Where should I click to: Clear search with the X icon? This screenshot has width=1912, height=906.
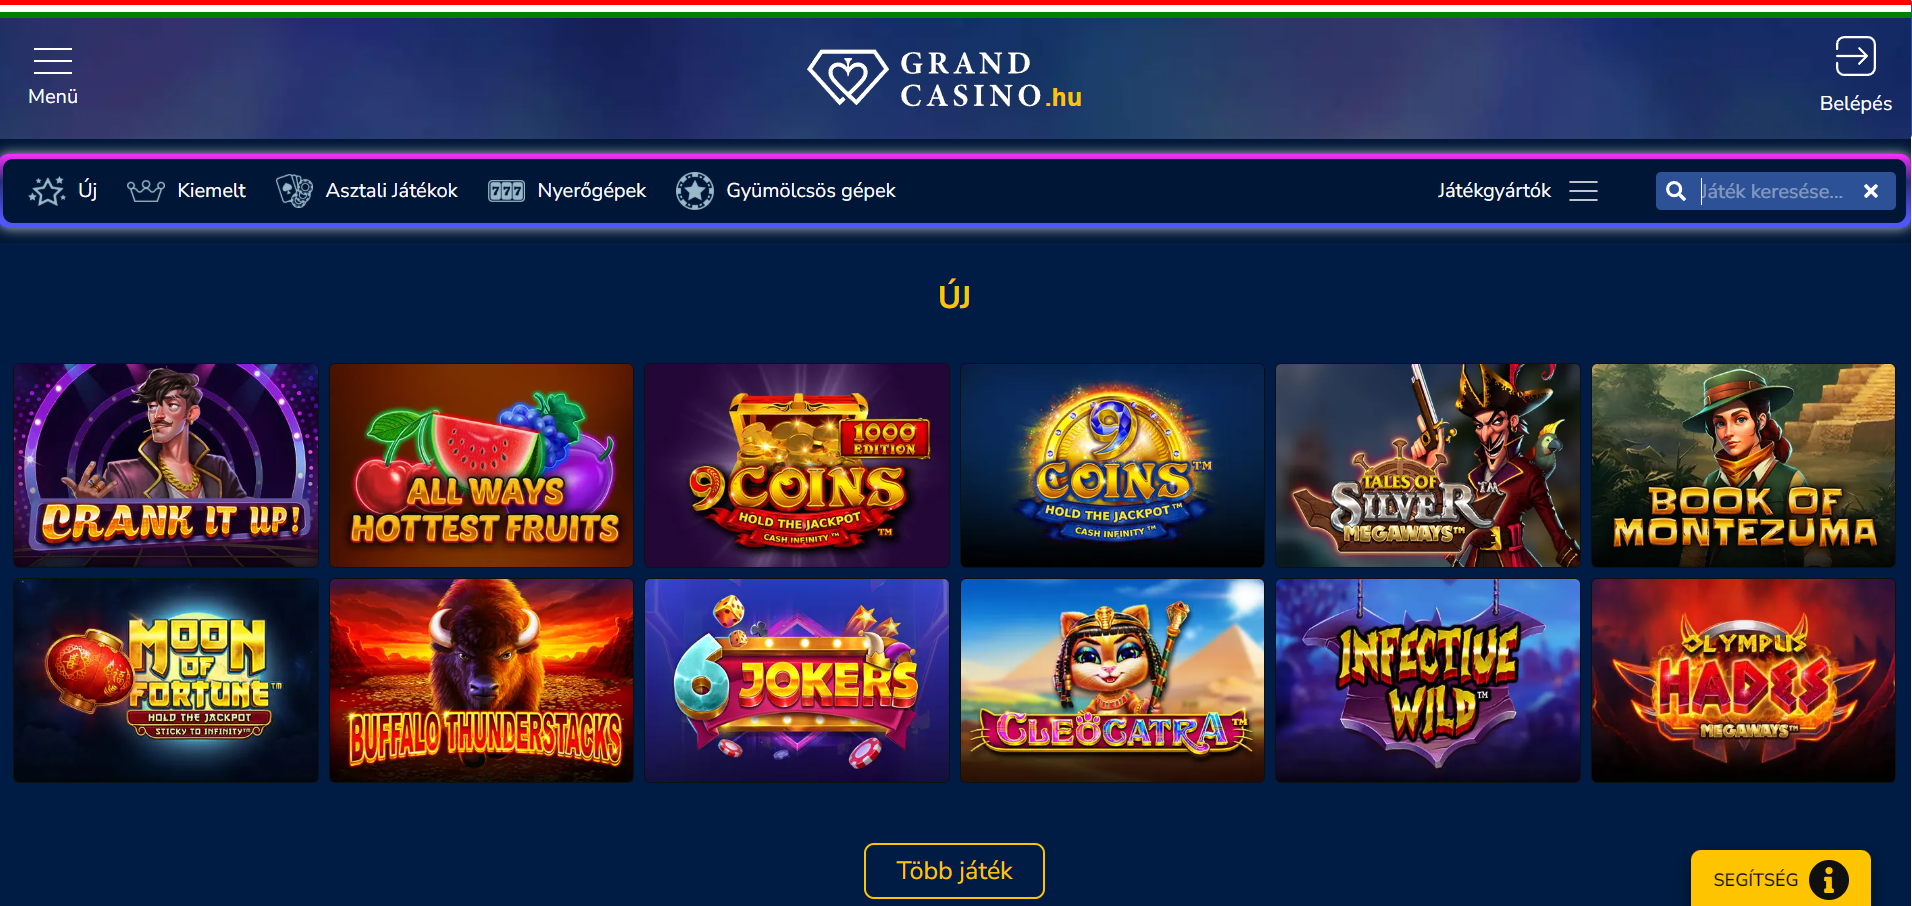click(1871, 191)
